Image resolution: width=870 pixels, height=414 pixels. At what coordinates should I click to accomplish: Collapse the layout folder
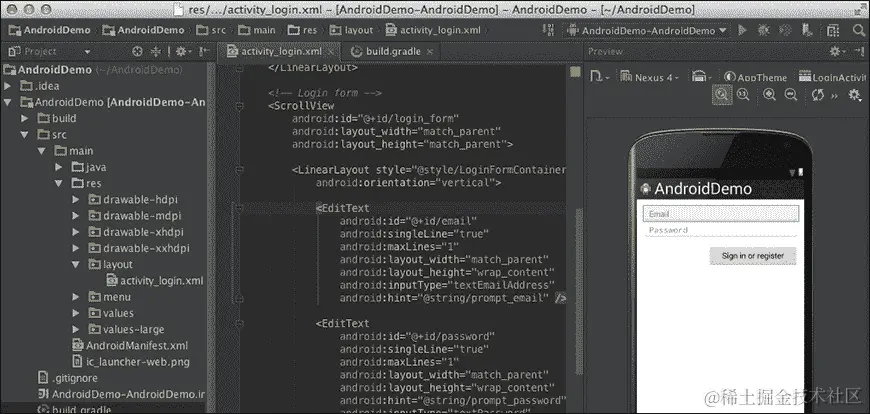(x=76, y=265)
